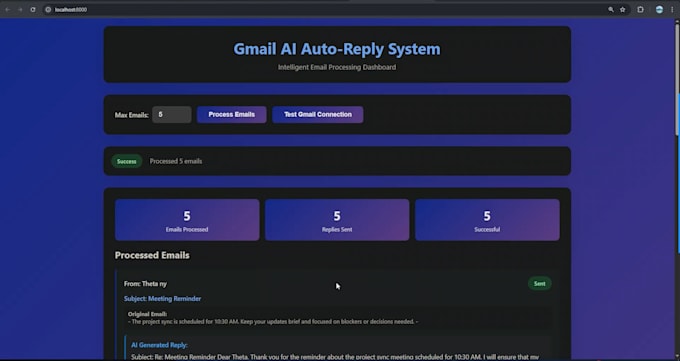Screen dimensions: 680x361
Task: Open the zoom magnifier icon in address bar
Action: point(611,10)
